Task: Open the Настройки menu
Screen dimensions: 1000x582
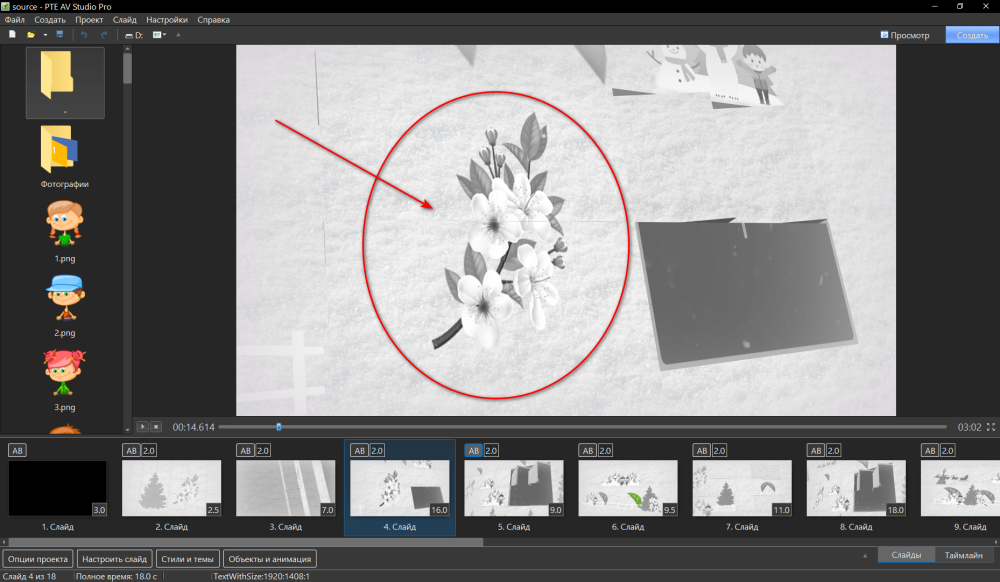Action: coord(166,20)
